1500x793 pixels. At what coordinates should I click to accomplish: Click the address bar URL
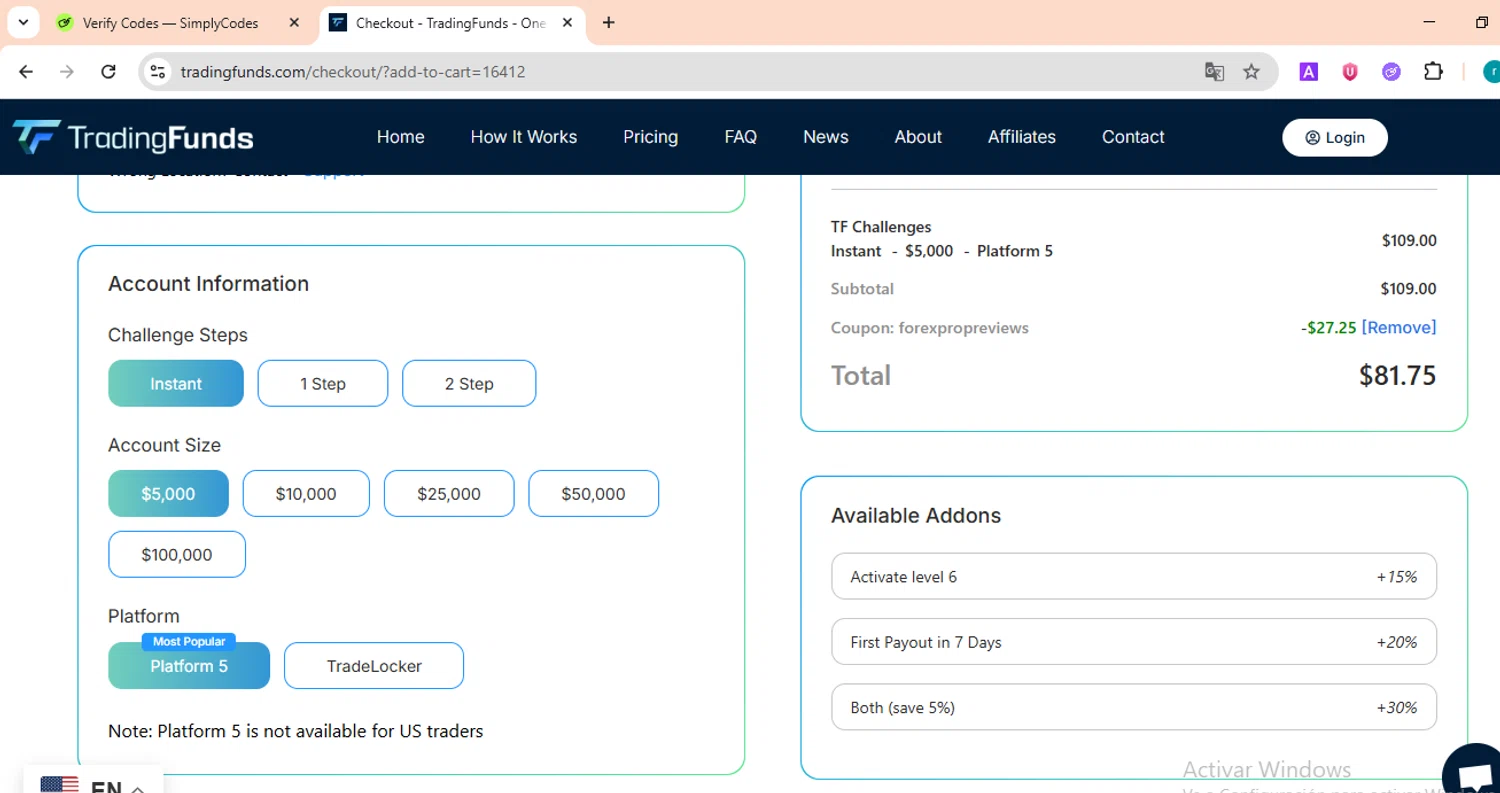(353, 72)
